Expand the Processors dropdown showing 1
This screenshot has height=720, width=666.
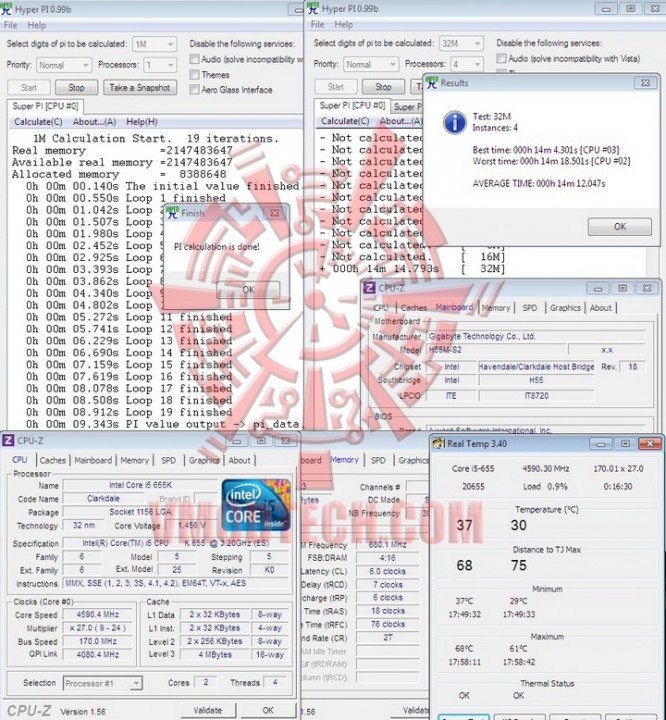point(159,65)
